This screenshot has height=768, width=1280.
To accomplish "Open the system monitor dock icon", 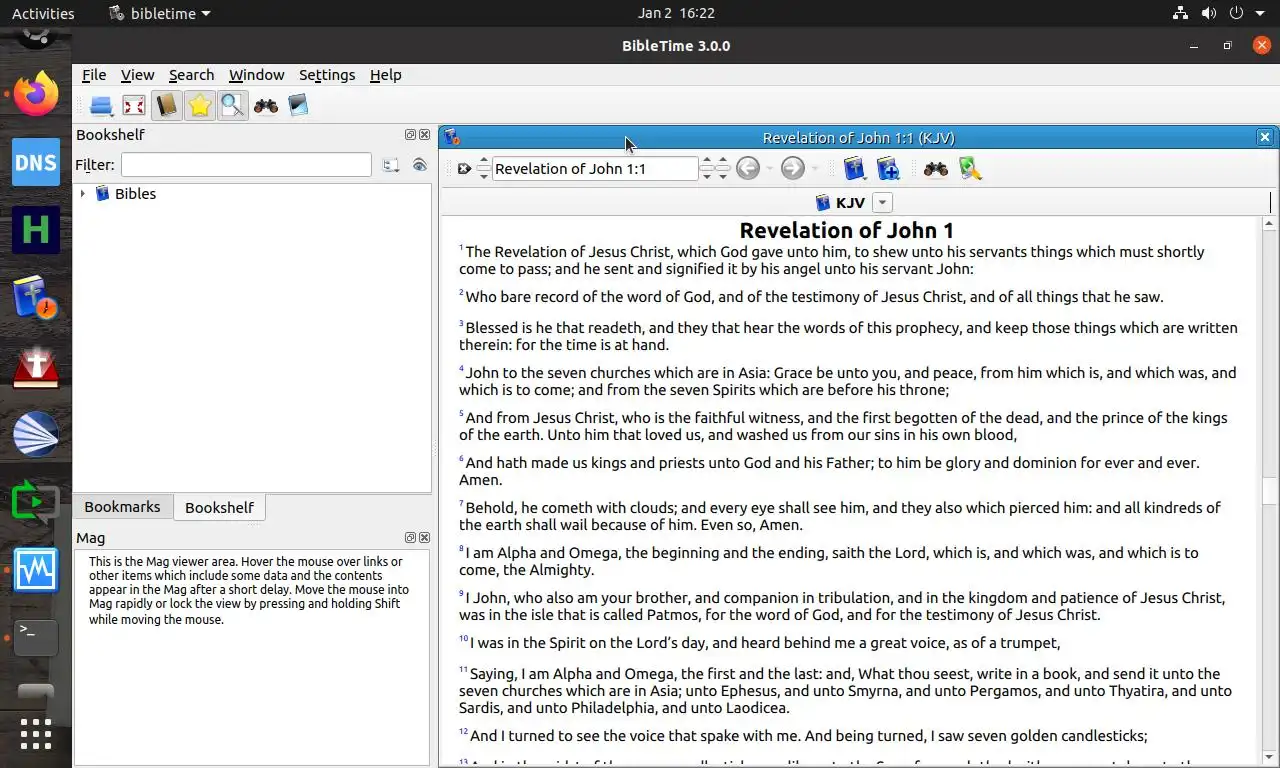I will (36, 570).
